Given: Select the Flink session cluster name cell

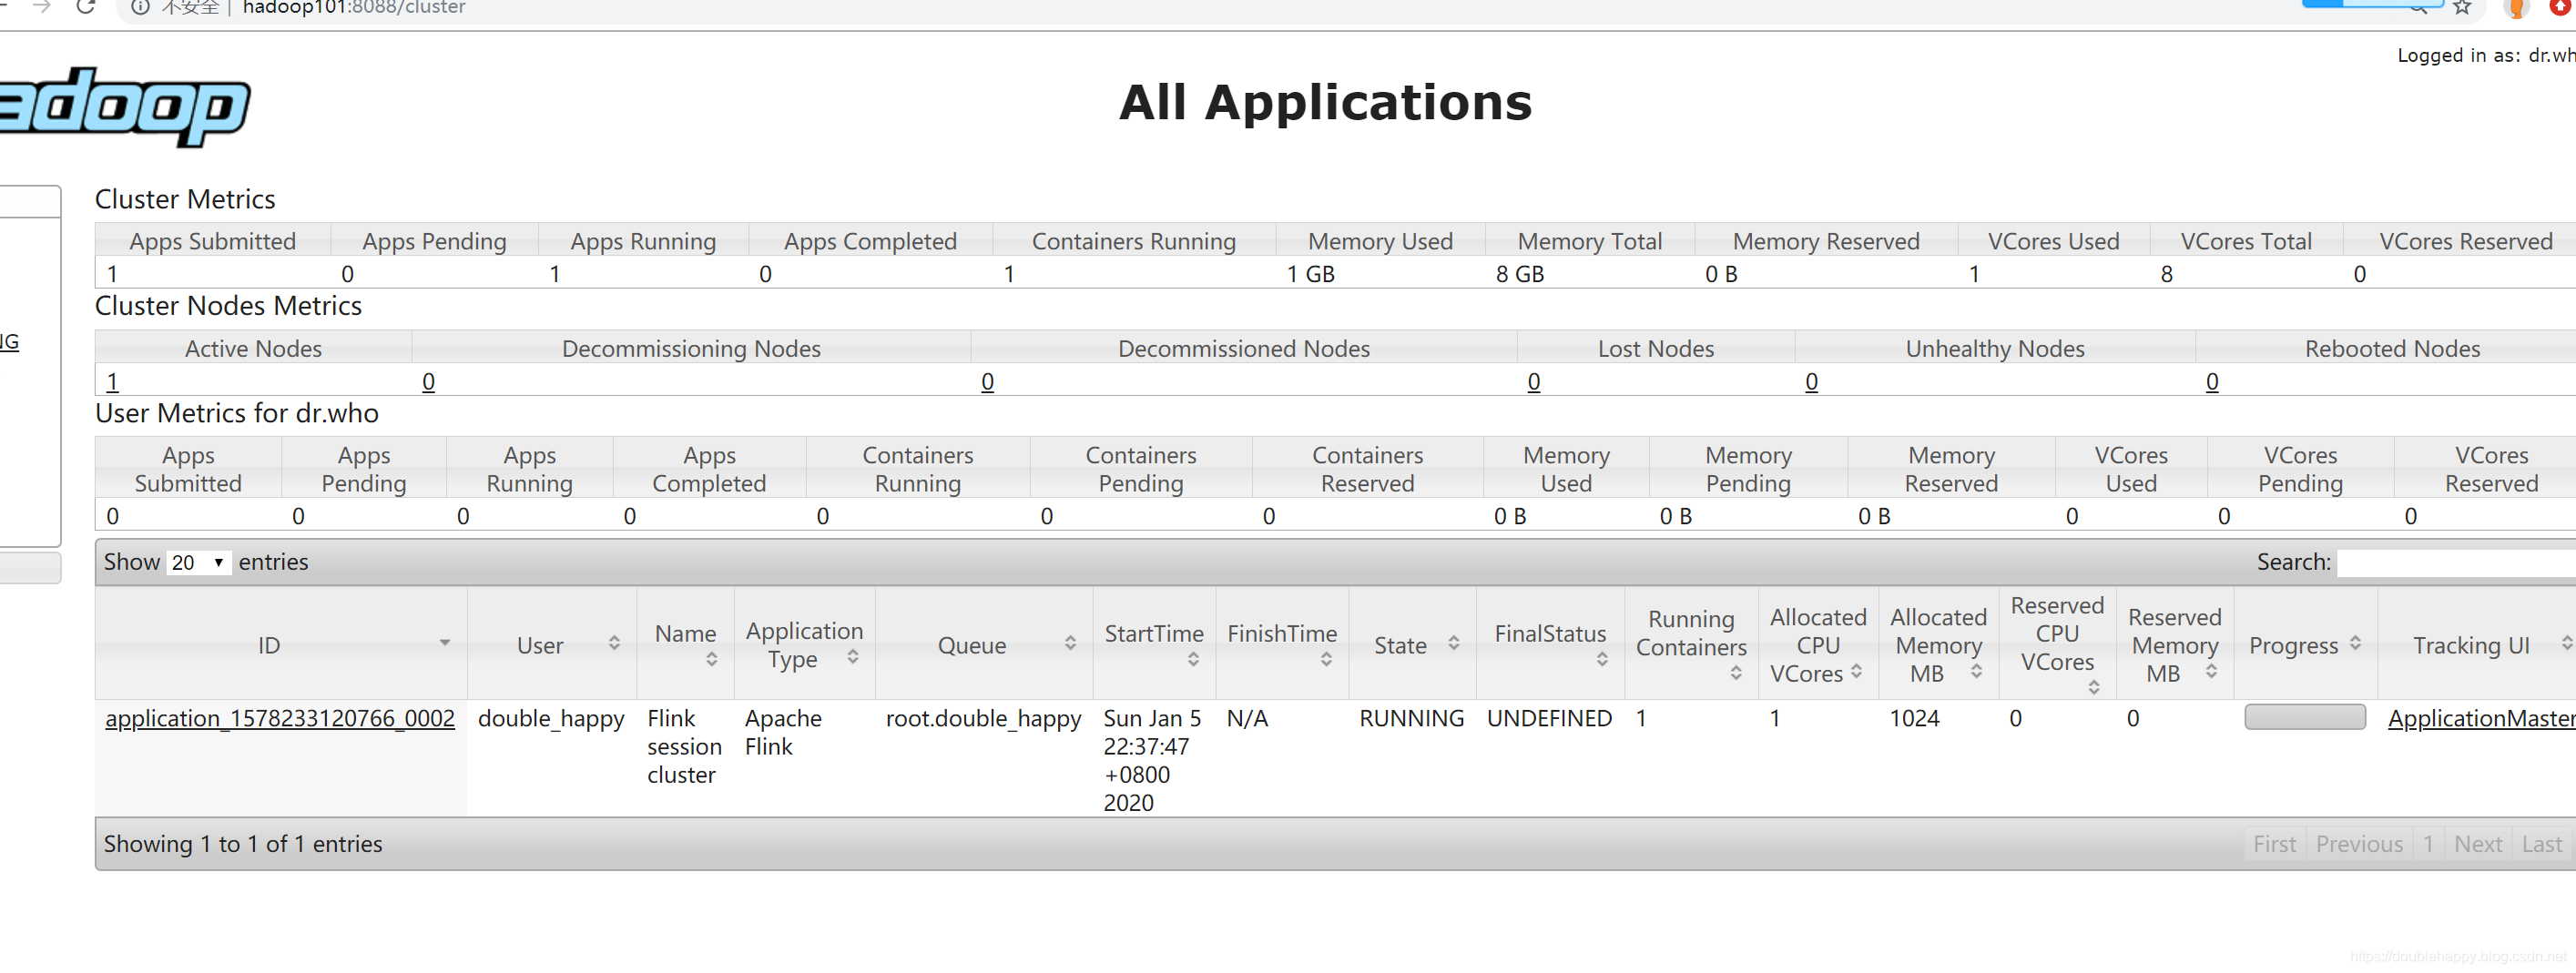Looking at the screenshot, I should [x=684, y=746].
